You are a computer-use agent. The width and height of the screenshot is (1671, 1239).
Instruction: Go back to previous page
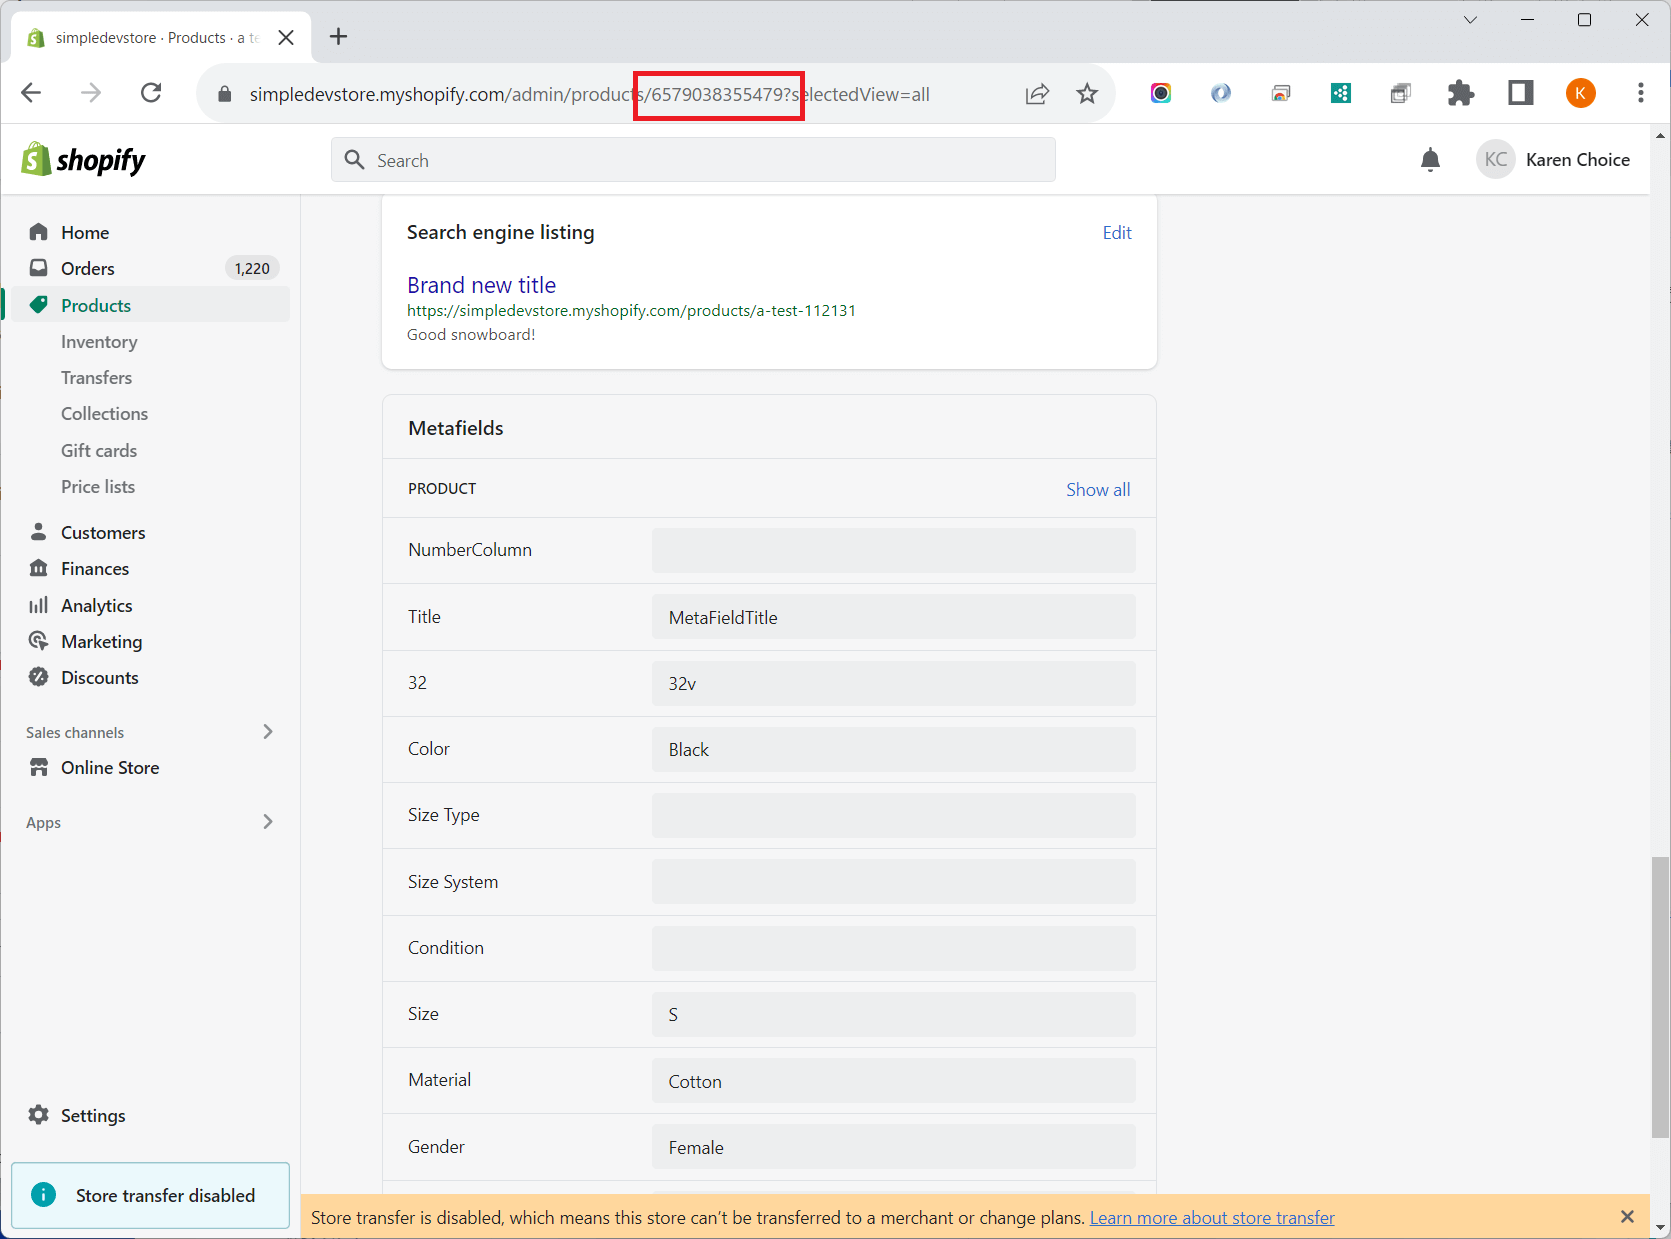point(31,93)
